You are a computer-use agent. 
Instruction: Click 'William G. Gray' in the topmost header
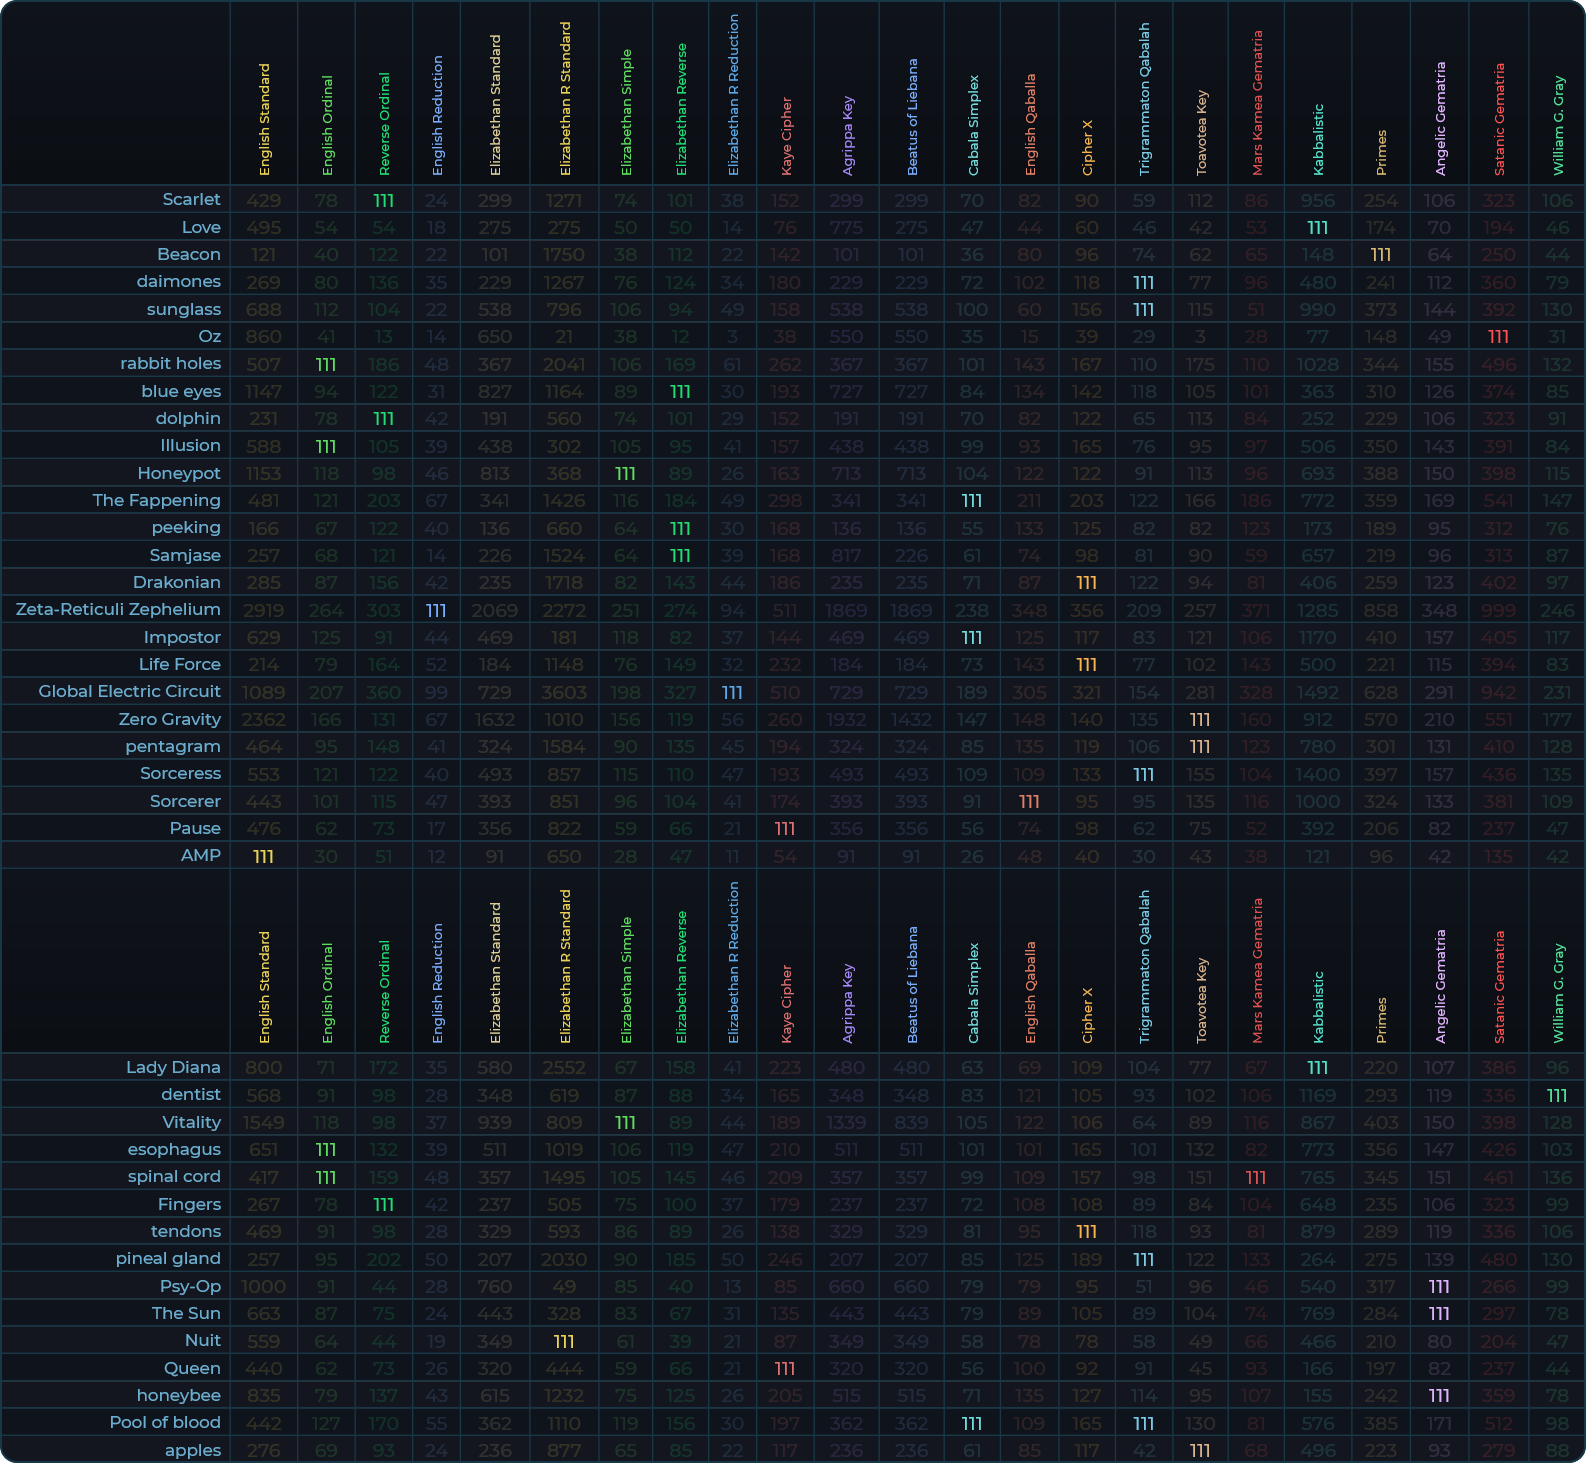(1558, 125)
